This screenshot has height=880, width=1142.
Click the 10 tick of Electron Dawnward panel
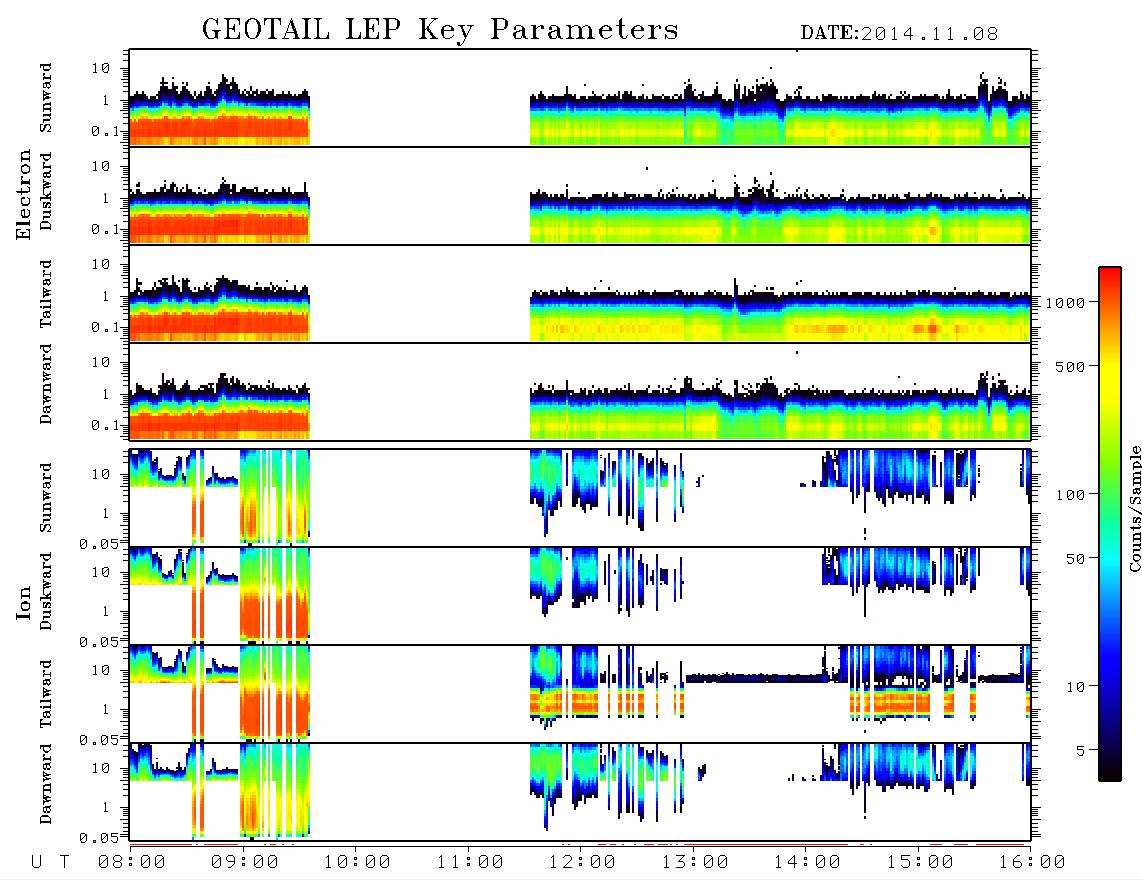(x=101, y=362)
